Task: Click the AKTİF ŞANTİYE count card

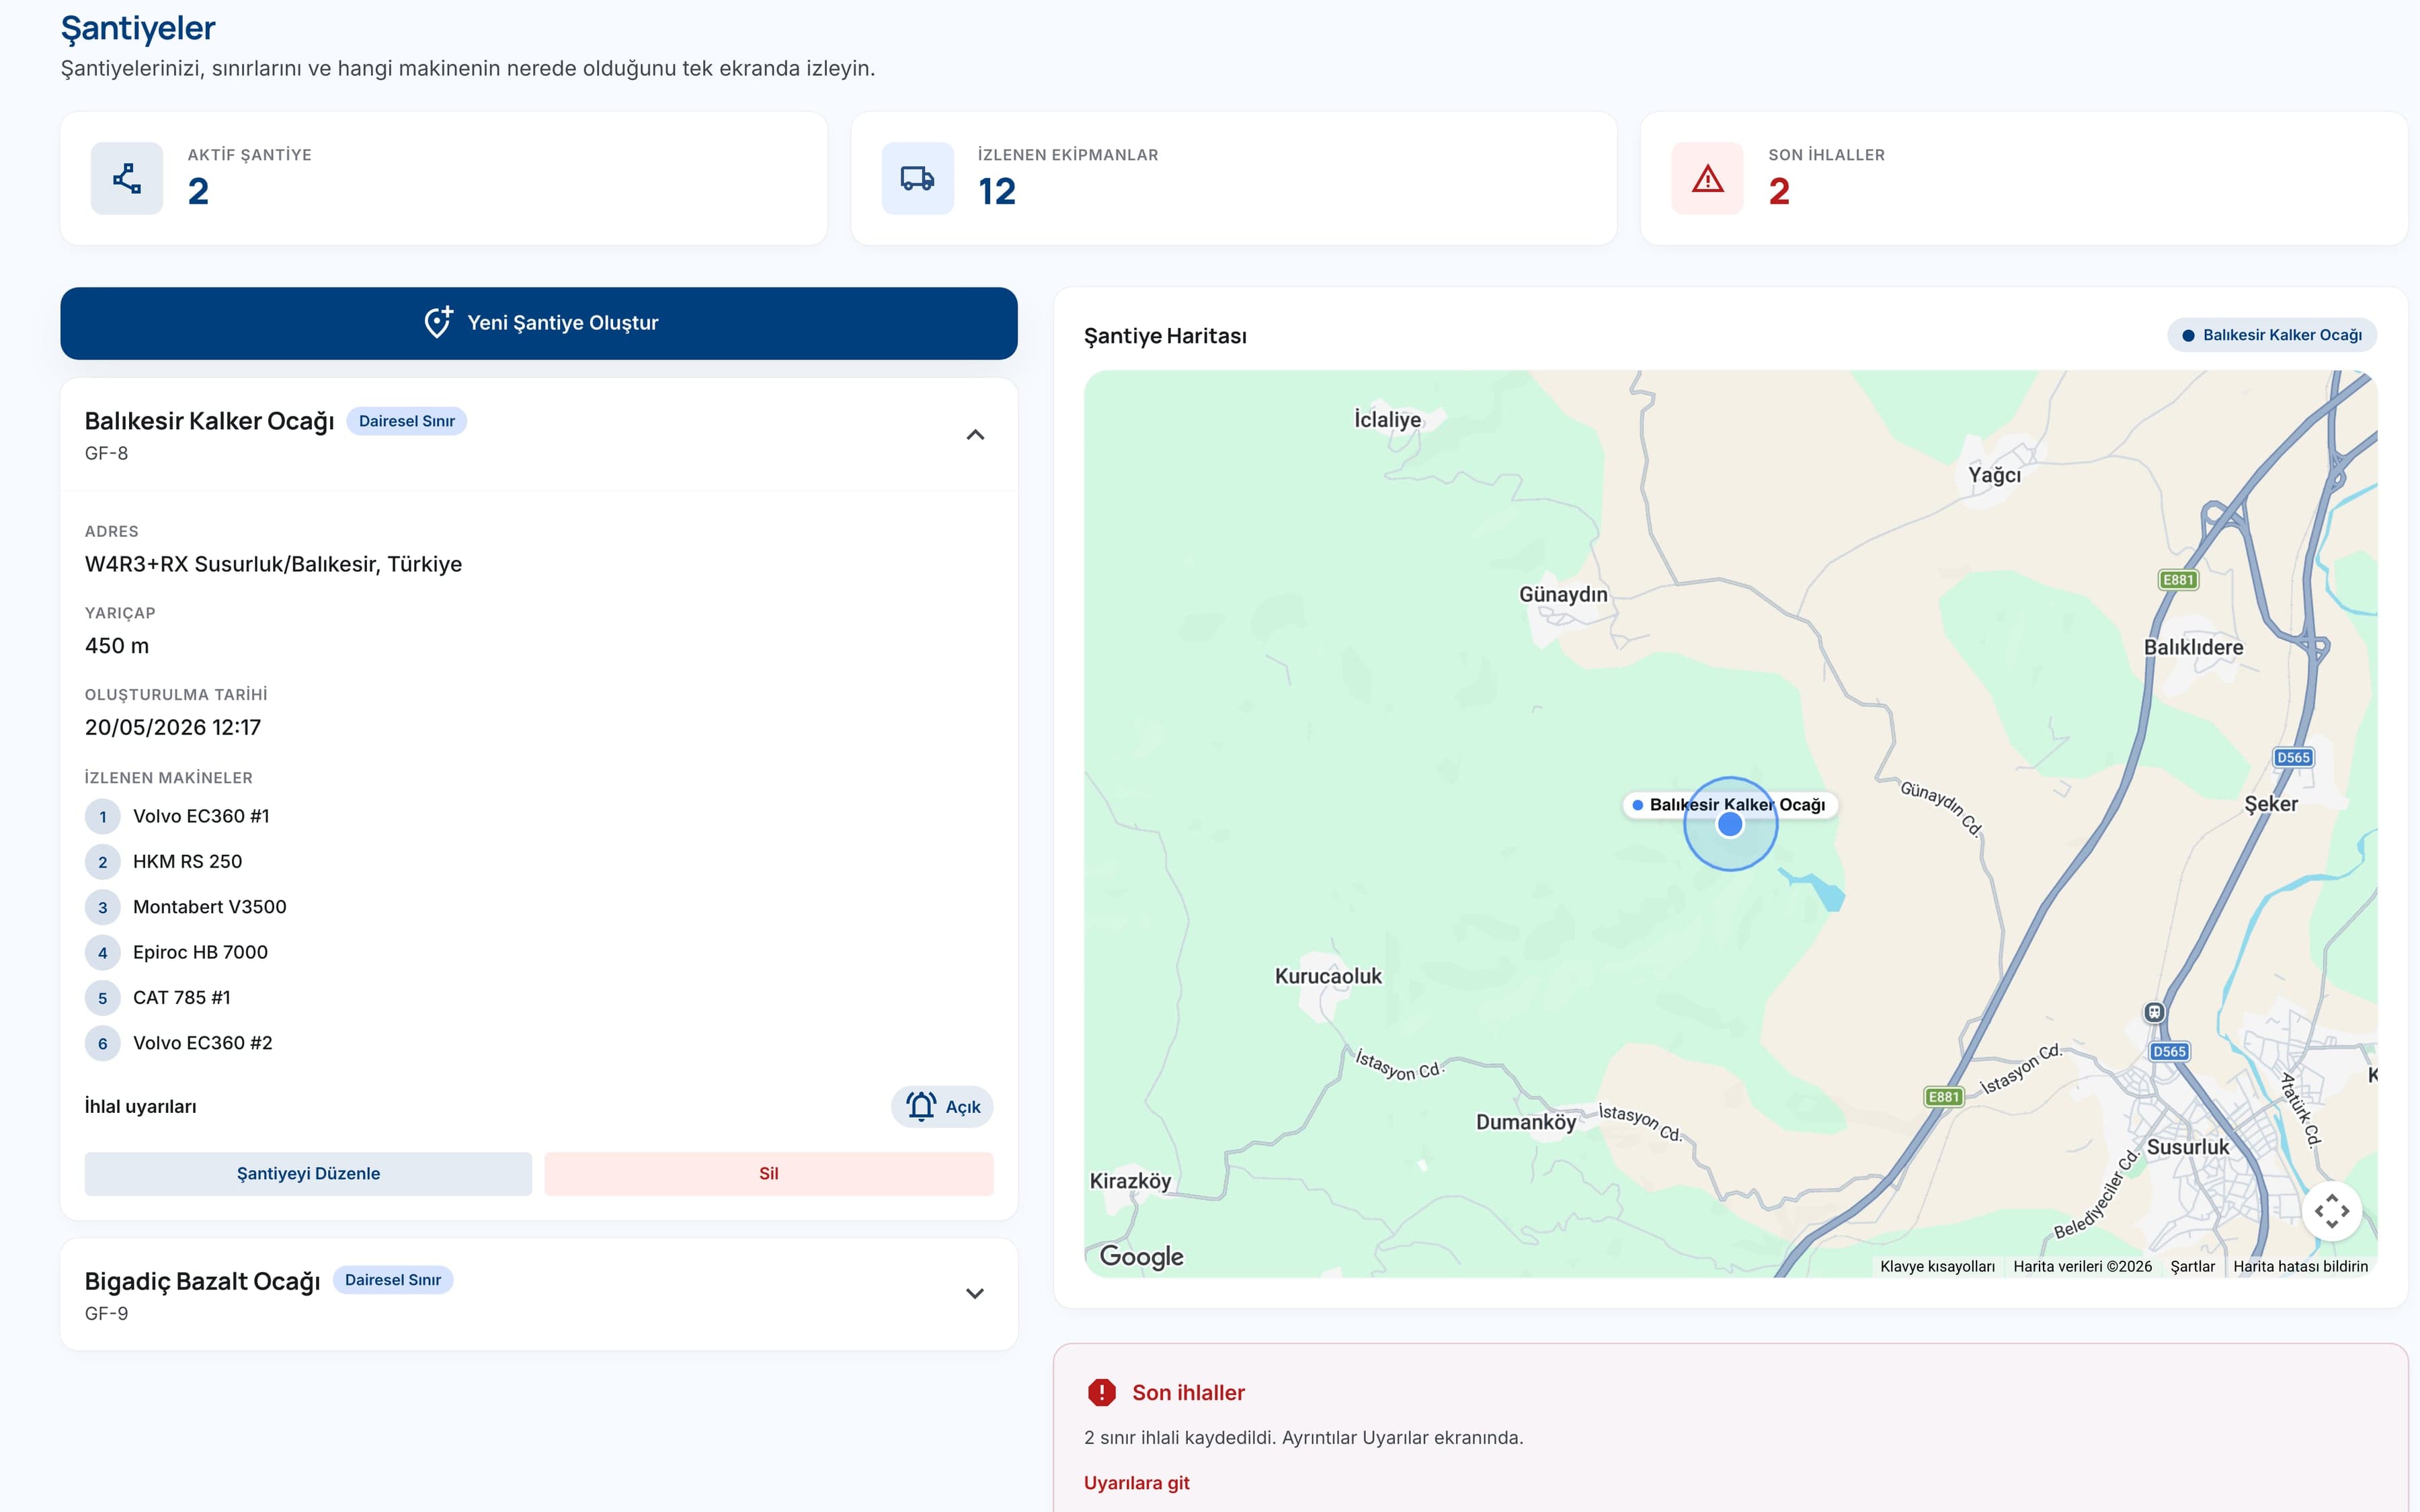Action: pyautogui.click(x=444, y=178)
